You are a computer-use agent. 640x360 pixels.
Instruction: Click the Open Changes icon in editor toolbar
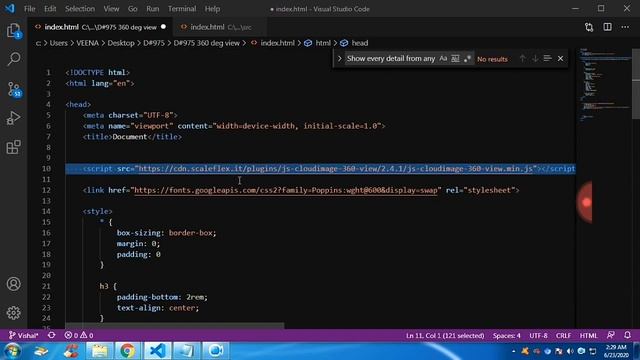(589, 27)
